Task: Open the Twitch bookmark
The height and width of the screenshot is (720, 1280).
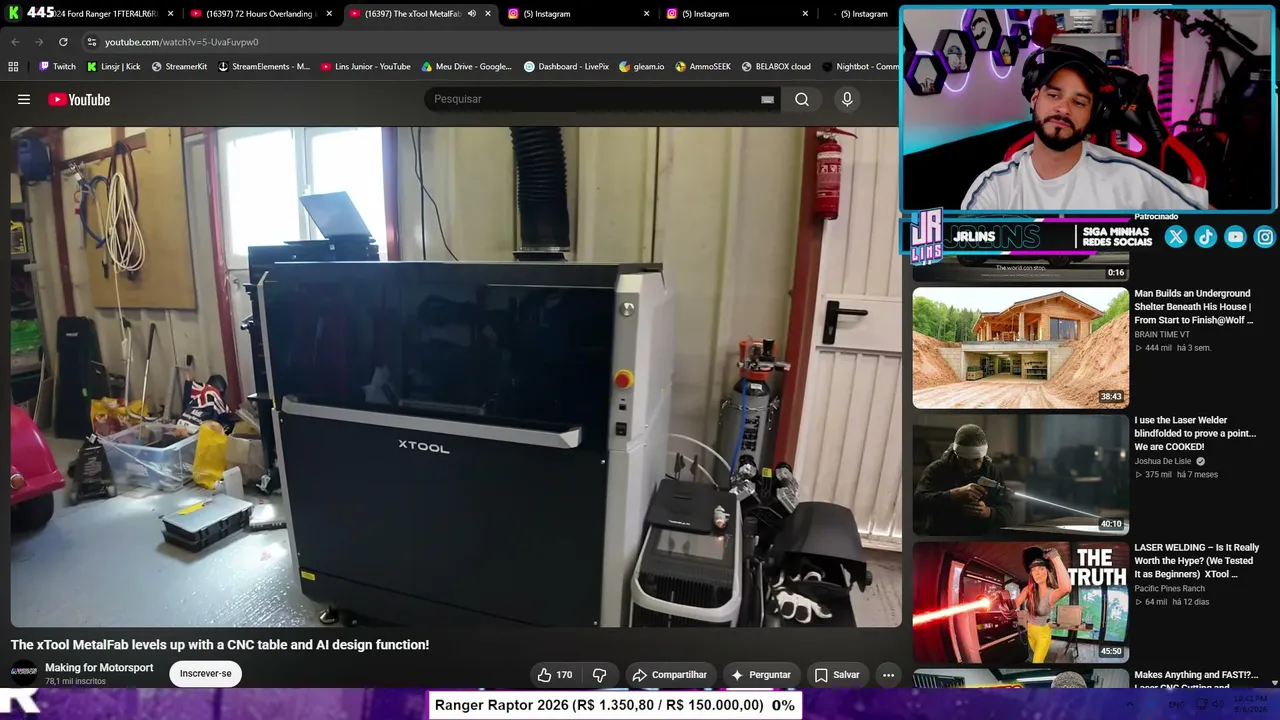Action: tap(57, 67)
